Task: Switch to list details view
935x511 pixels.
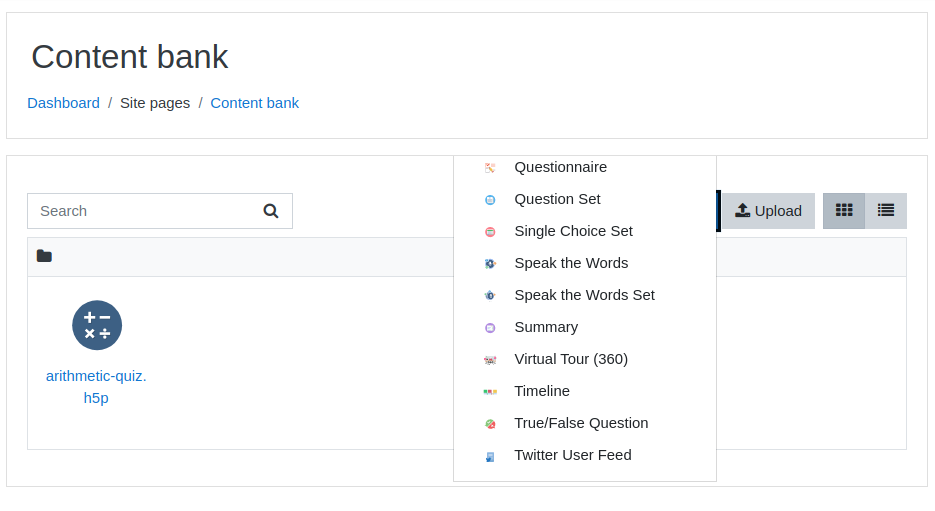Action: [x=886, y=210]
